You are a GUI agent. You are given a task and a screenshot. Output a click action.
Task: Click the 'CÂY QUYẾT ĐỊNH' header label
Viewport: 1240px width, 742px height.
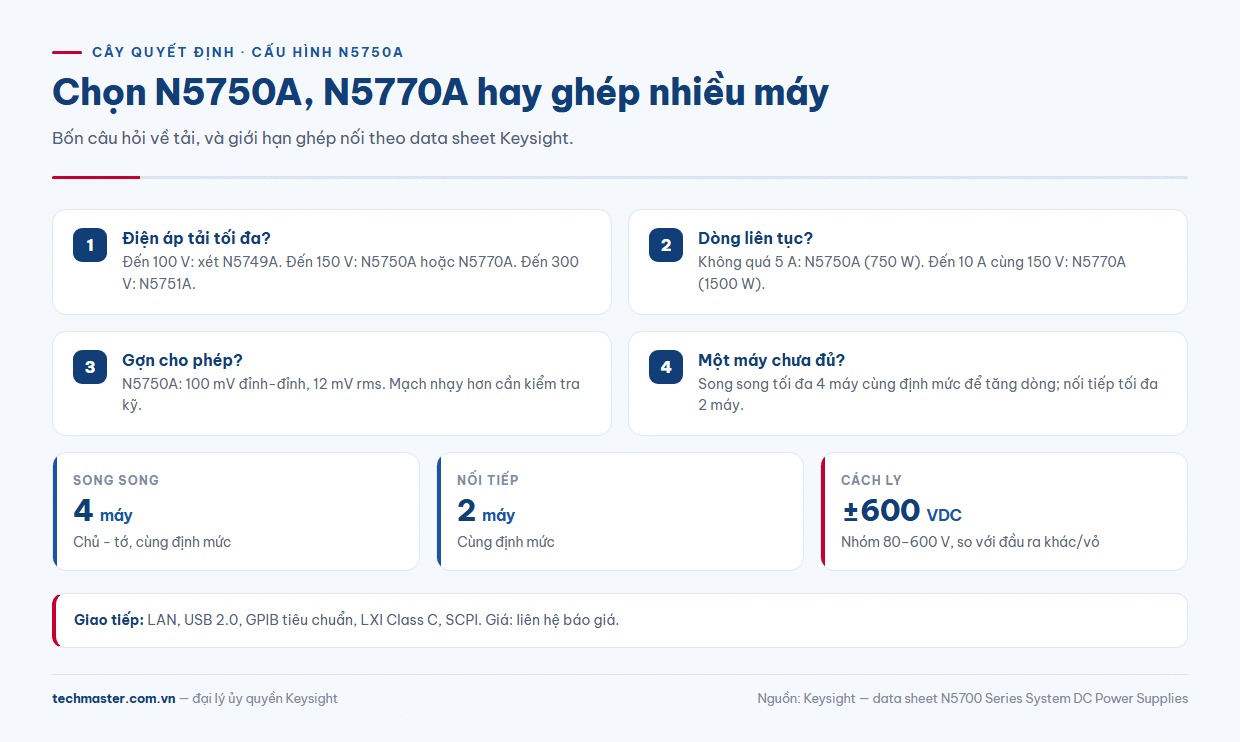247,52
